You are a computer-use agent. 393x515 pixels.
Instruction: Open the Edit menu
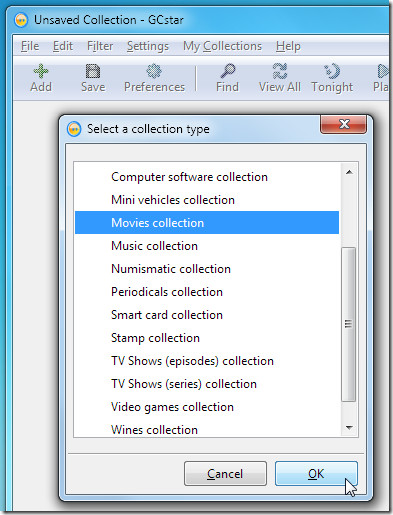(63, 46)
